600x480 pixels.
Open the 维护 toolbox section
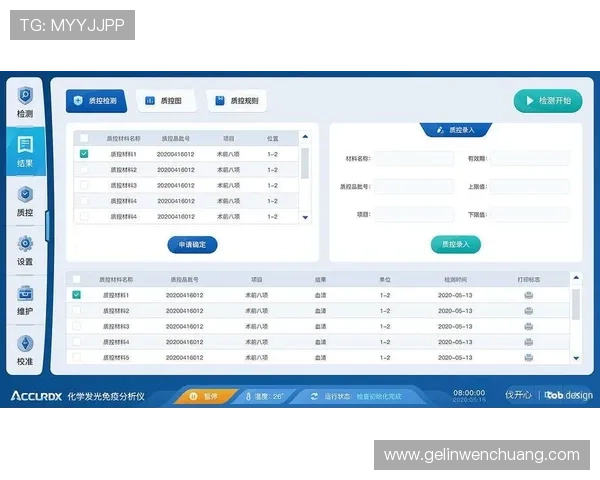pyautogui.click(x=25, y=300)
